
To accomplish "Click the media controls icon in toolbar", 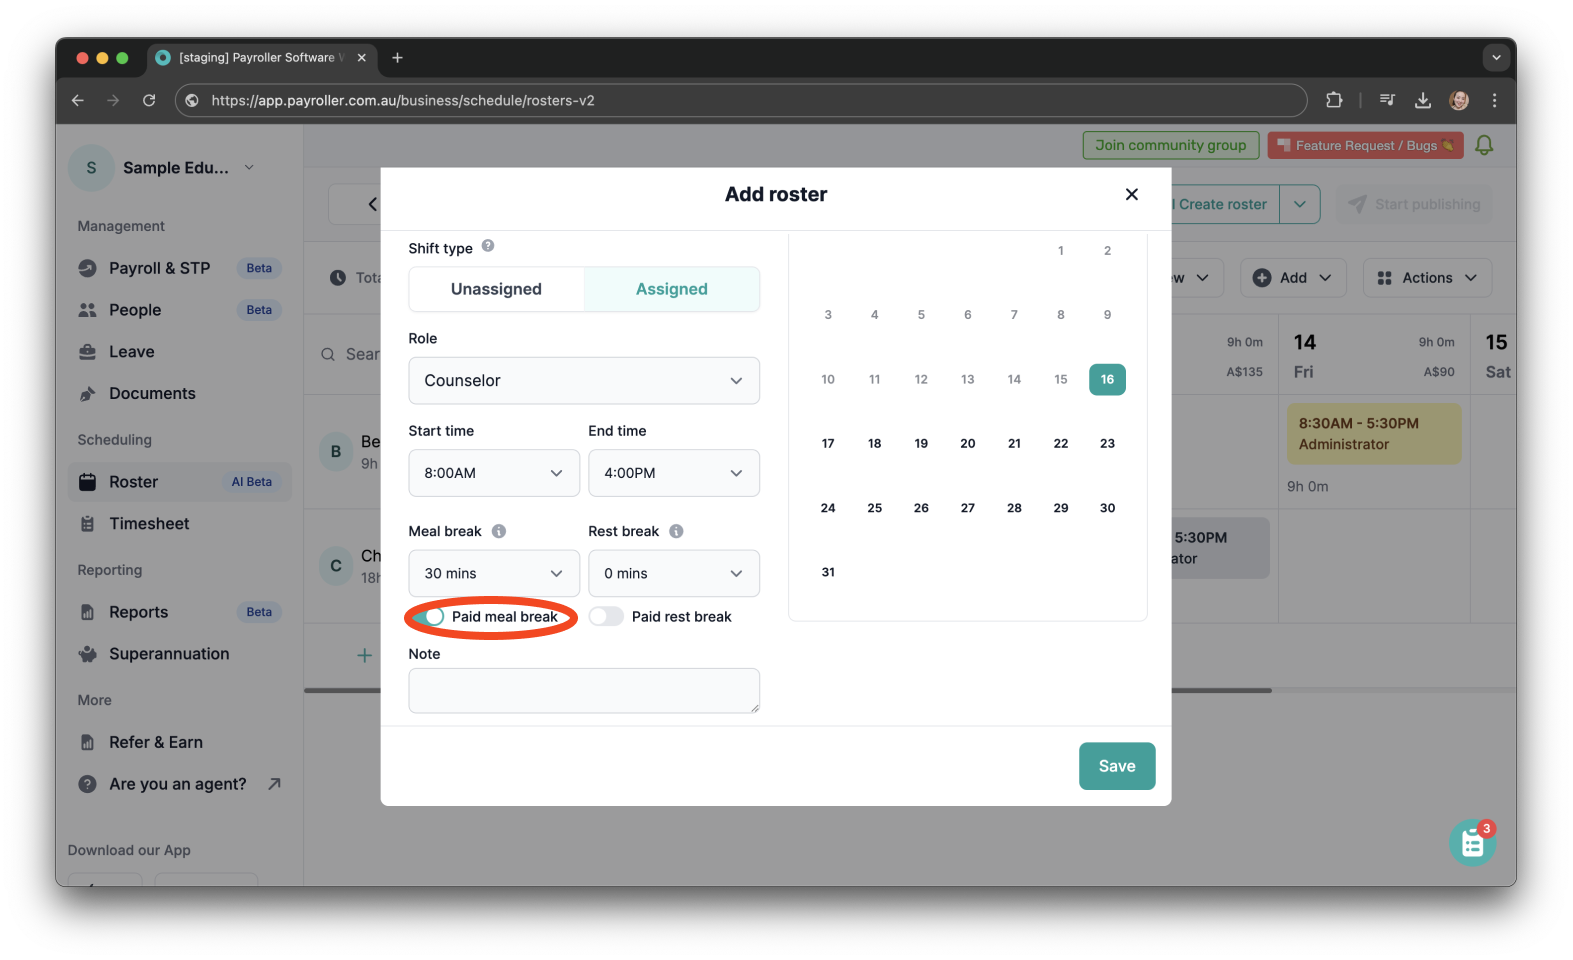I will tap(1387, 100).
